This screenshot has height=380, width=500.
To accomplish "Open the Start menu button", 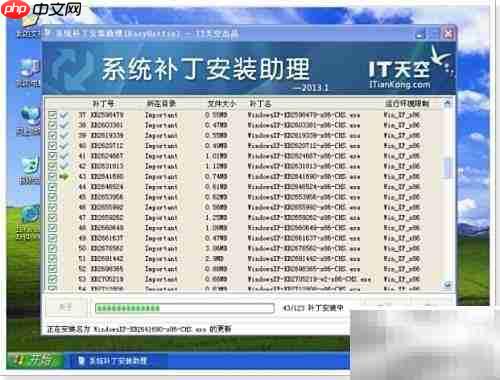I will pyautogui.click(x=35, y=360).
